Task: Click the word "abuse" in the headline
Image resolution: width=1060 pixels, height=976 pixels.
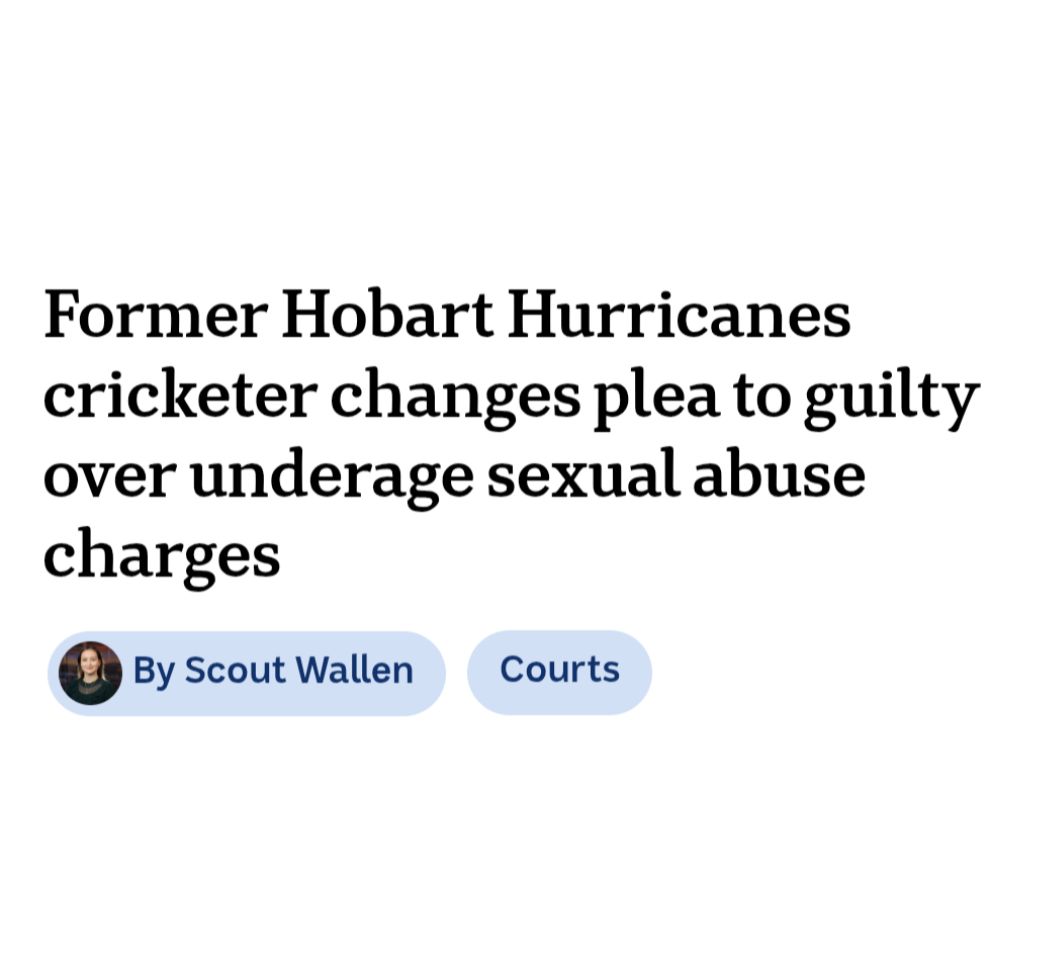Action: (779, 473)
